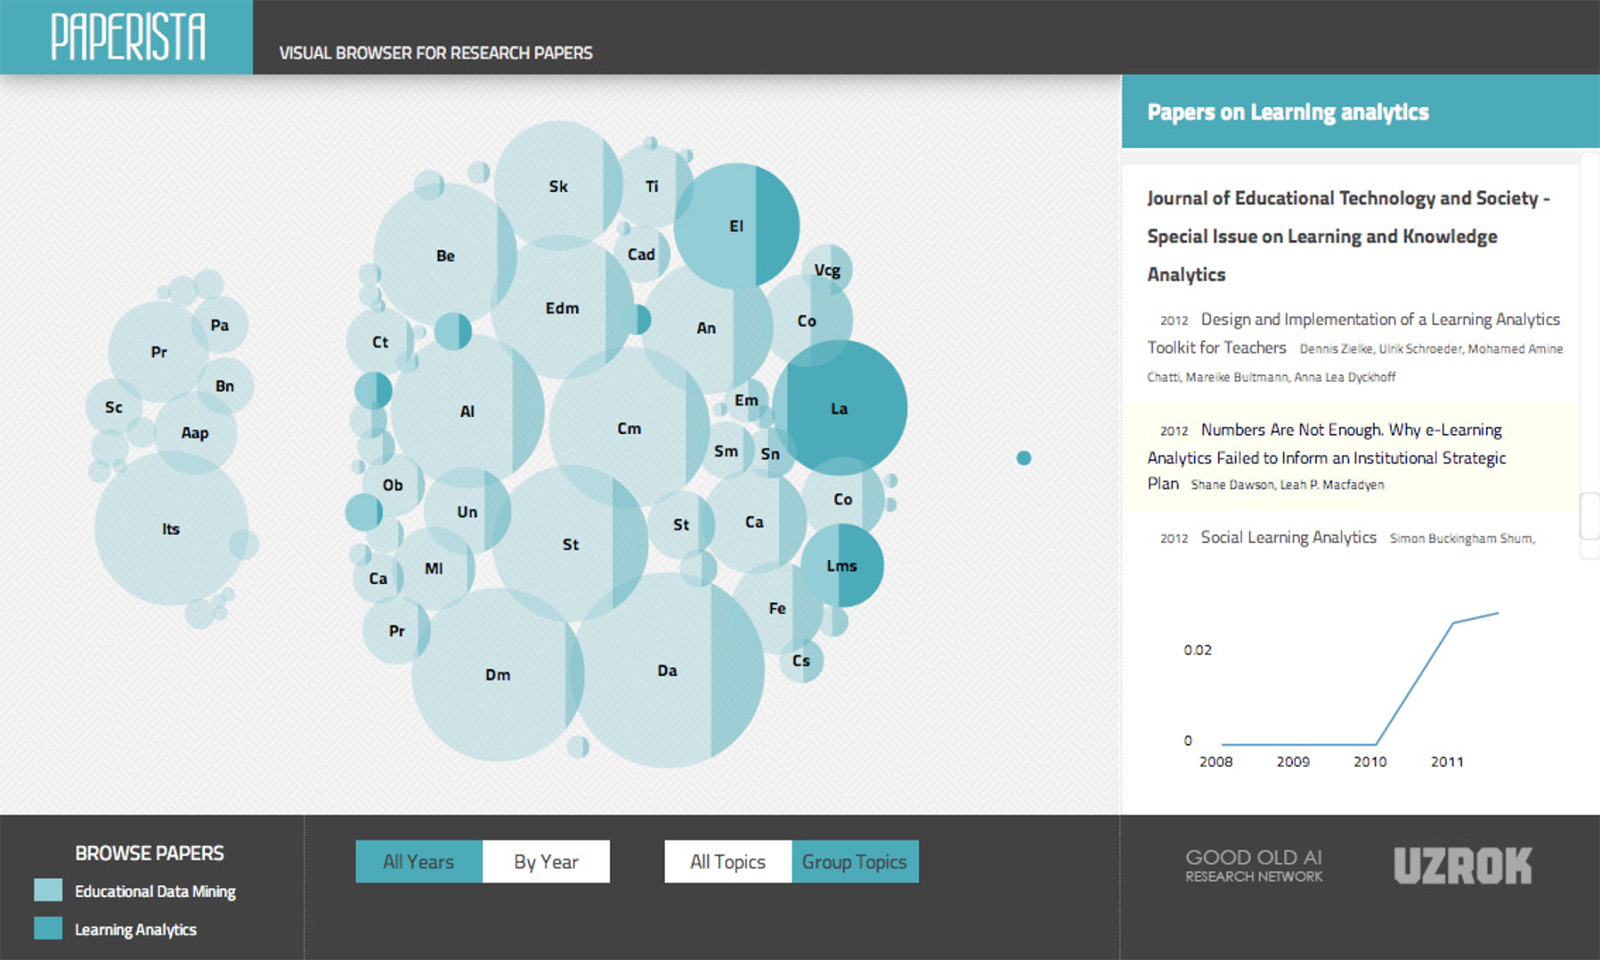The width and height of the screenshot is (1600, 960).
Task: Click Learning Analytics legend swatch
Action: 48,928
